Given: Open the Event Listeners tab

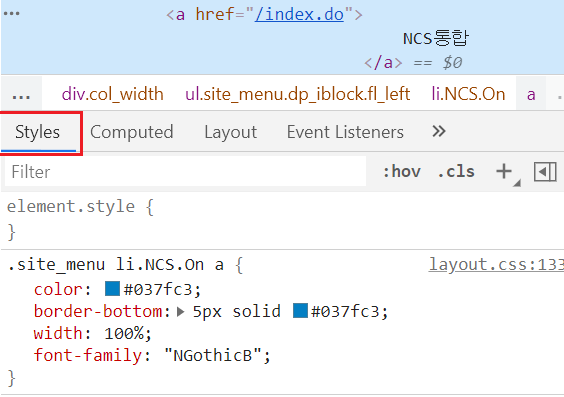Looking at the screenshot, I should 345,132.
